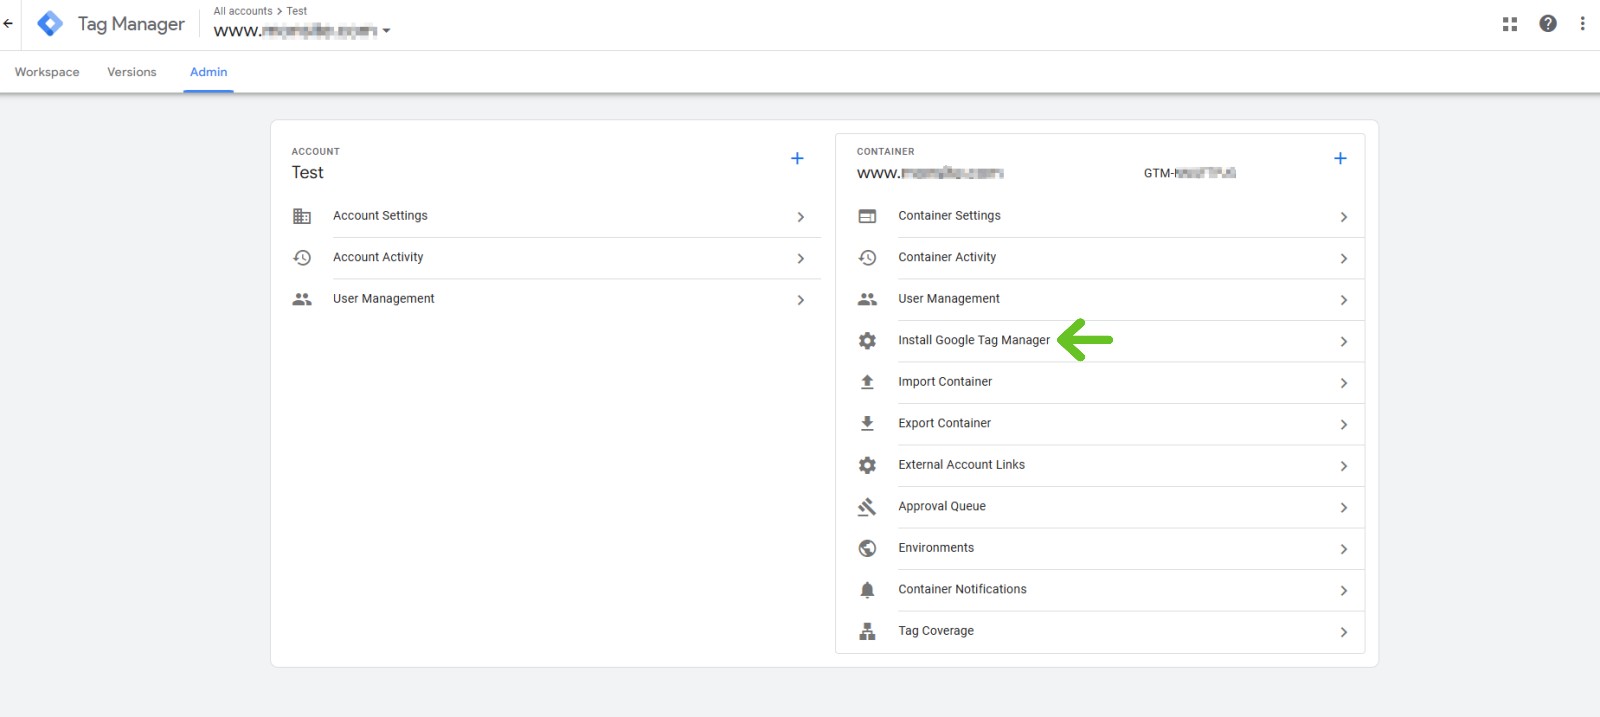Switch to the Versions tab
The width and height of the screenshot is (1600, 717).
[x=132, y=72]
